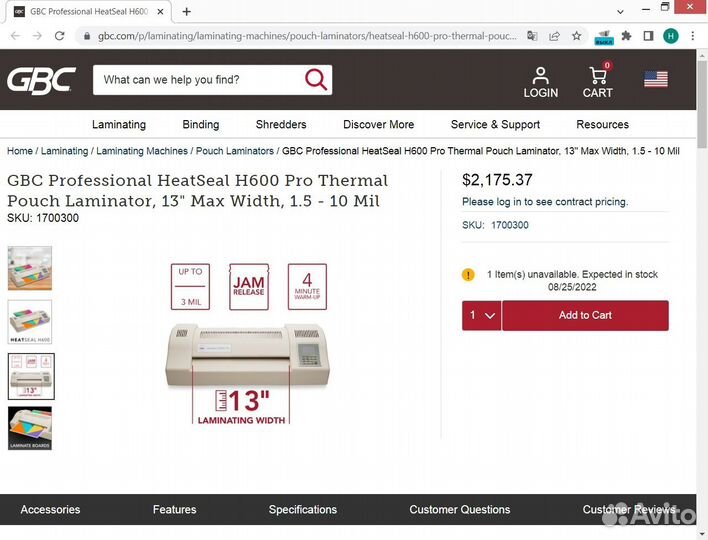Image resolution: width=708 pixels, height=540 pixels.
Task: Click the browser forward arrow
Action: (37, 36)
